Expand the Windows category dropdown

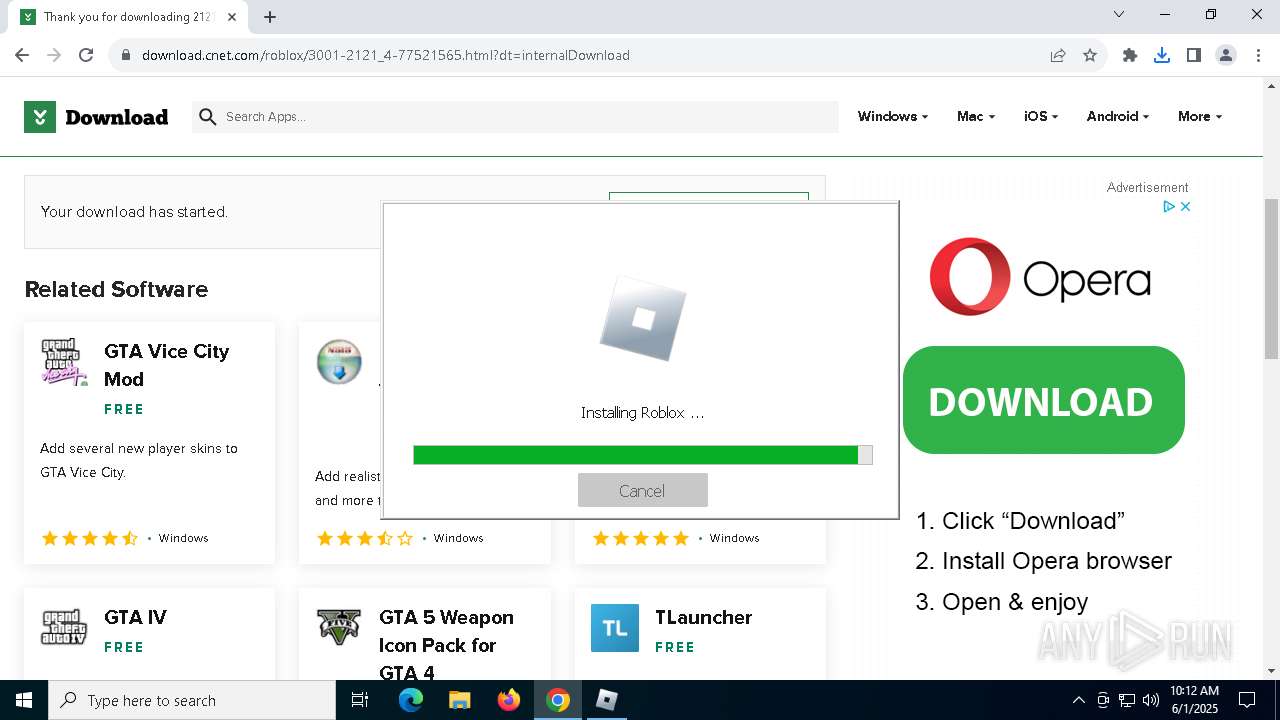tap(893, 116)
